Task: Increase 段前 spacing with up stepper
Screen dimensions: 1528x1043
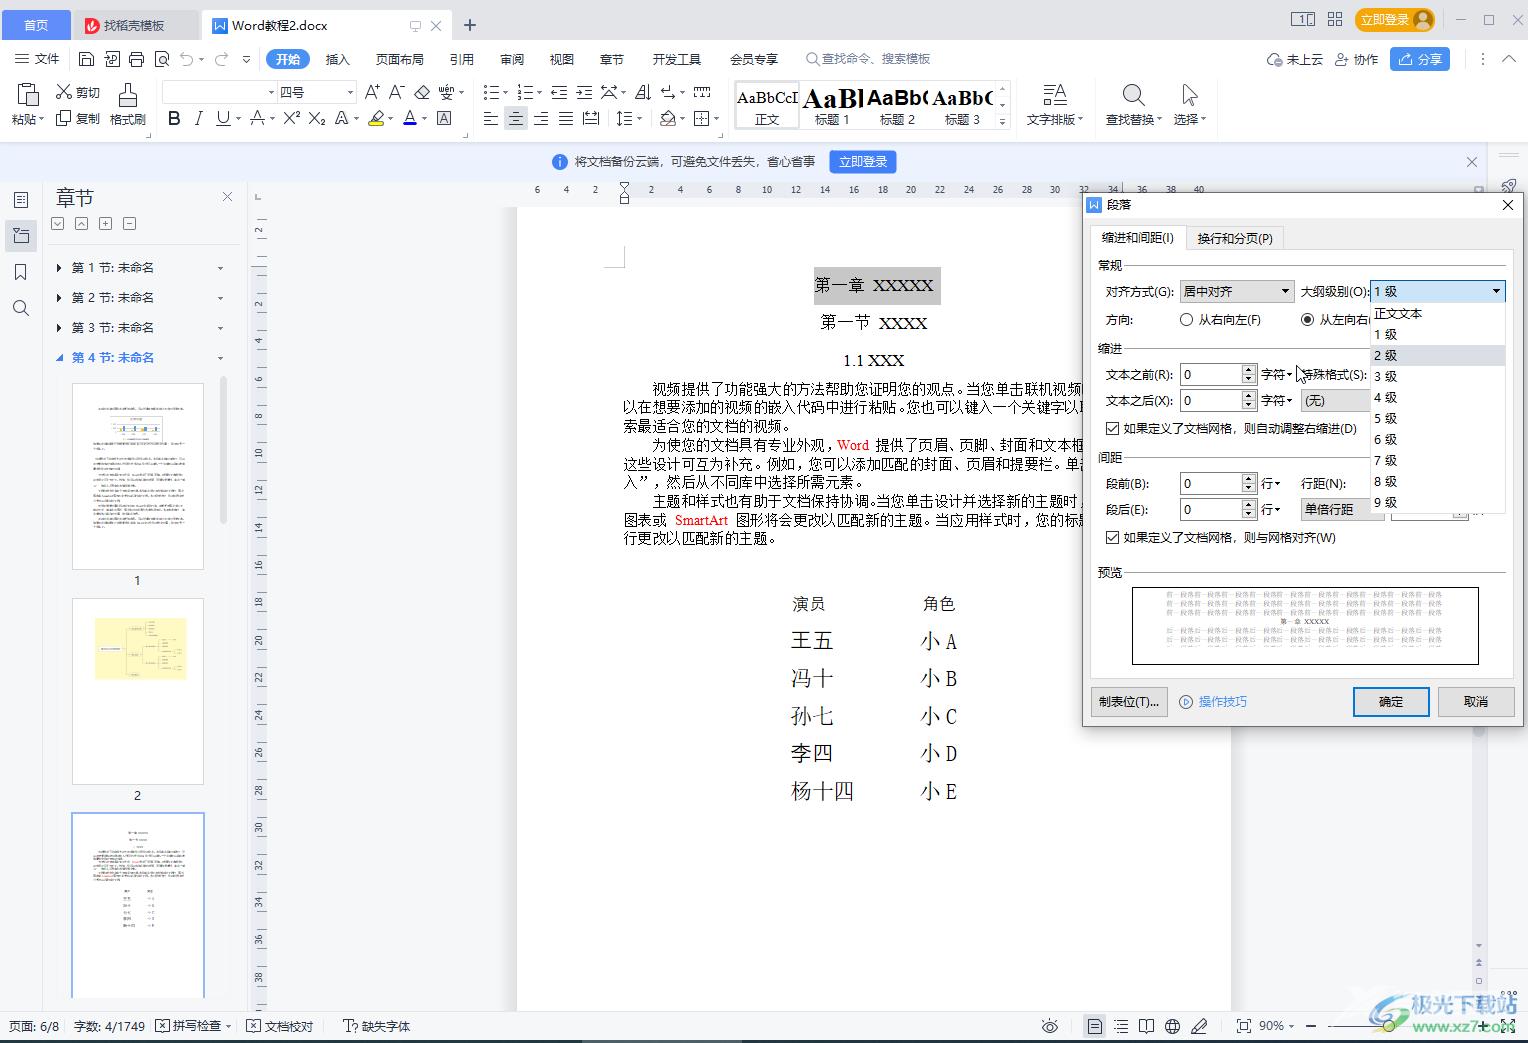Action: point(1248,478)
